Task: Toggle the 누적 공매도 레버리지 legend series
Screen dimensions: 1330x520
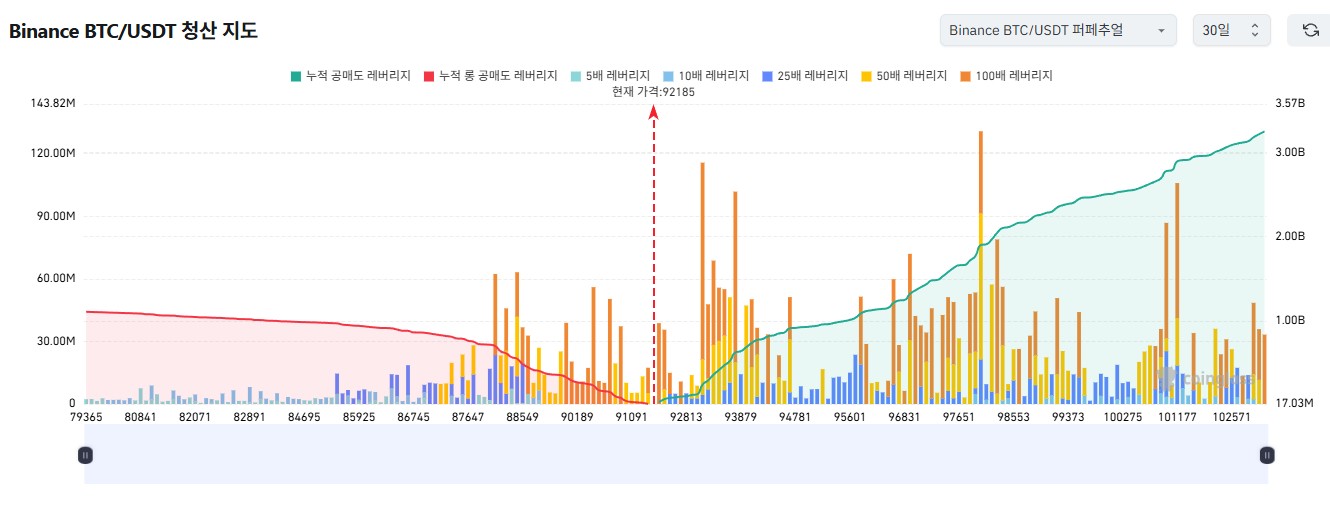Action: click(x=349, y=75)
